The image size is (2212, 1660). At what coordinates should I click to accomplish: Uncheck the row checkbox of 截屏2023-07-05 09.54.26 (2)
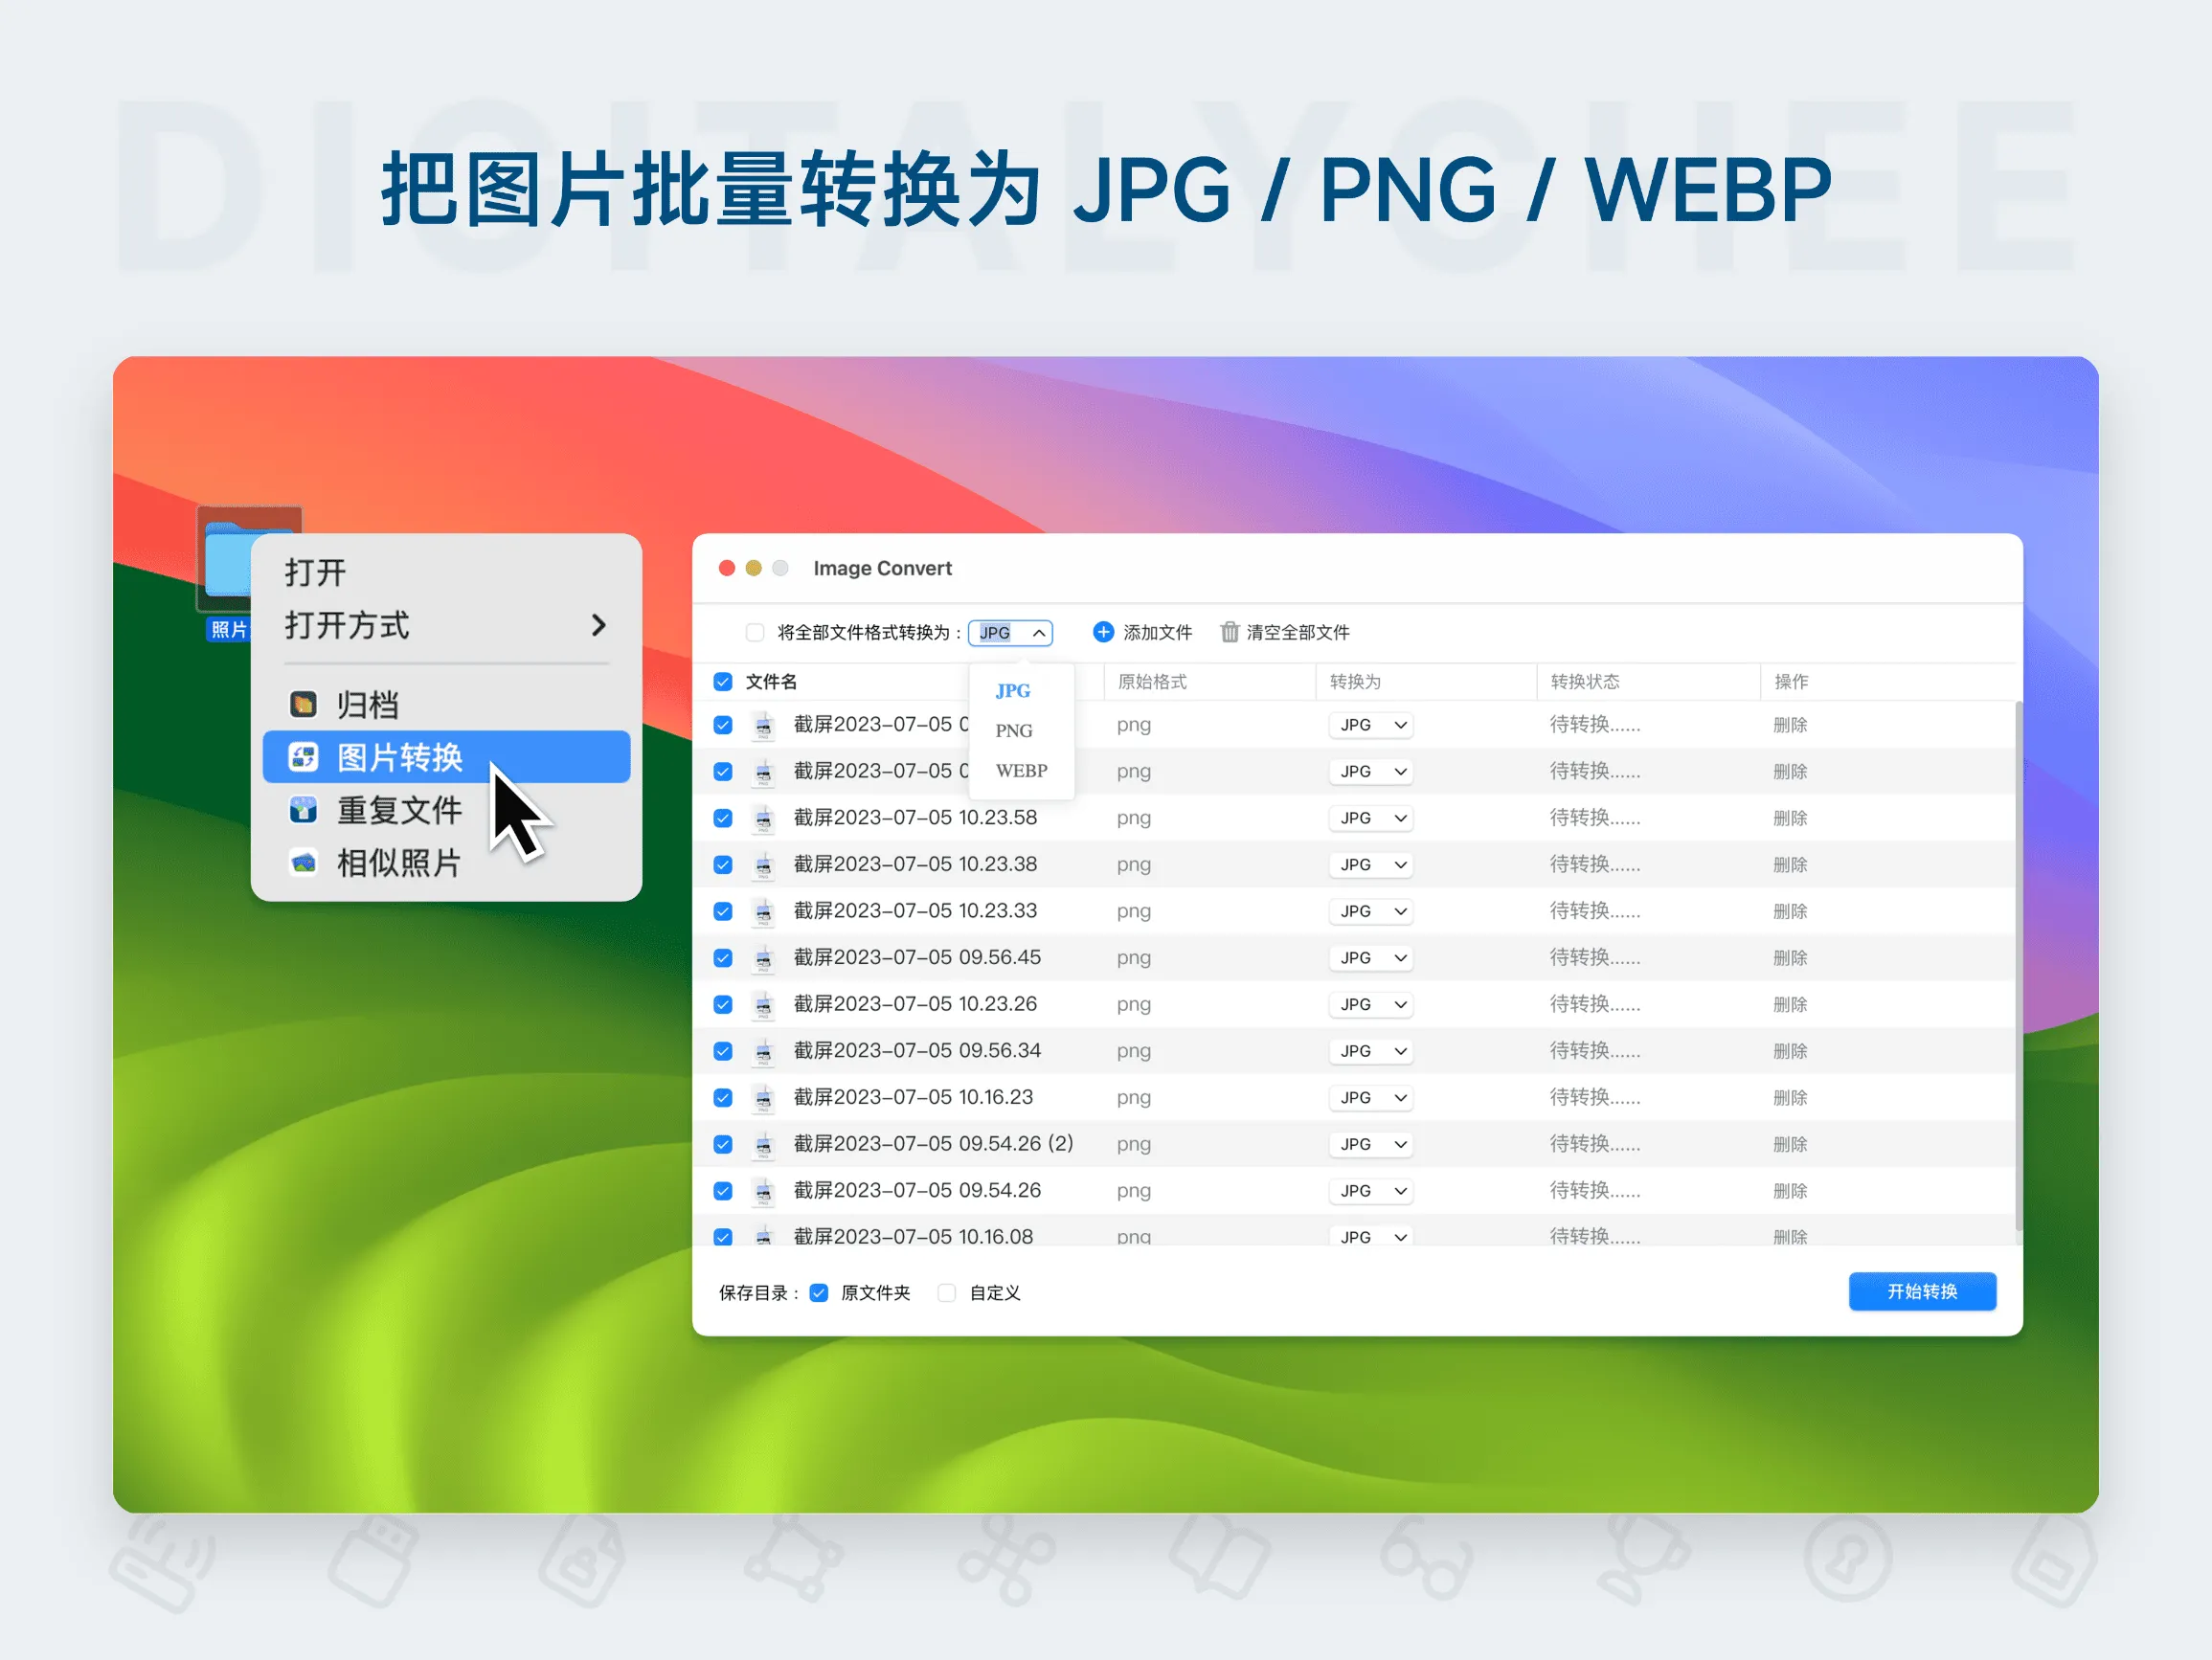[x=722, y=1143]
